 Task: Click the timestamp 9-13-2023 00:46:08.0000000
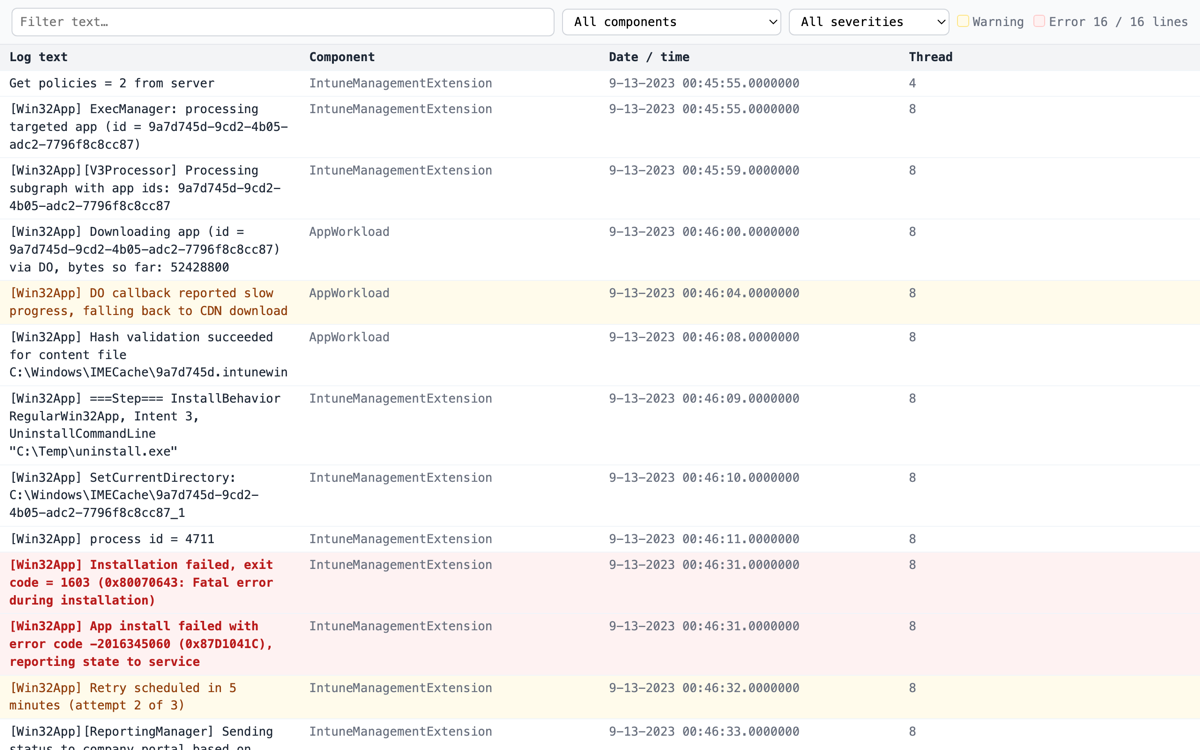(x=704, y=337)
